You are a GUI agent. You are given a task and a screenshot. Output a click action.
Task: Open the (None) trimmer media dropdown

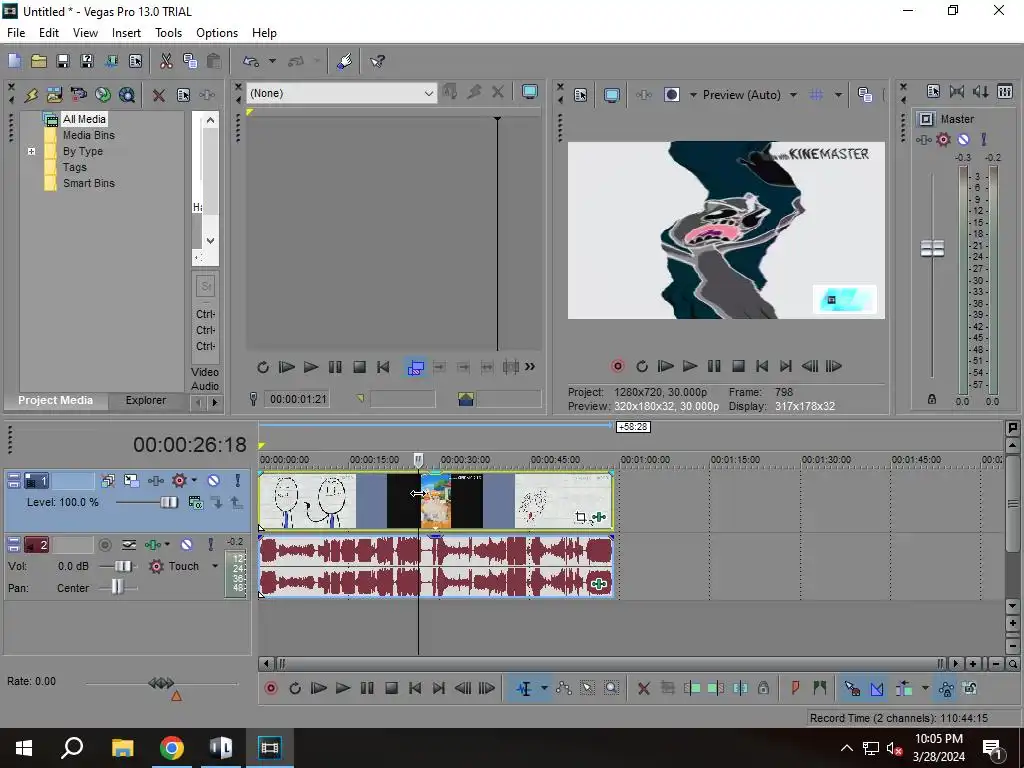(x=428, y=93)
